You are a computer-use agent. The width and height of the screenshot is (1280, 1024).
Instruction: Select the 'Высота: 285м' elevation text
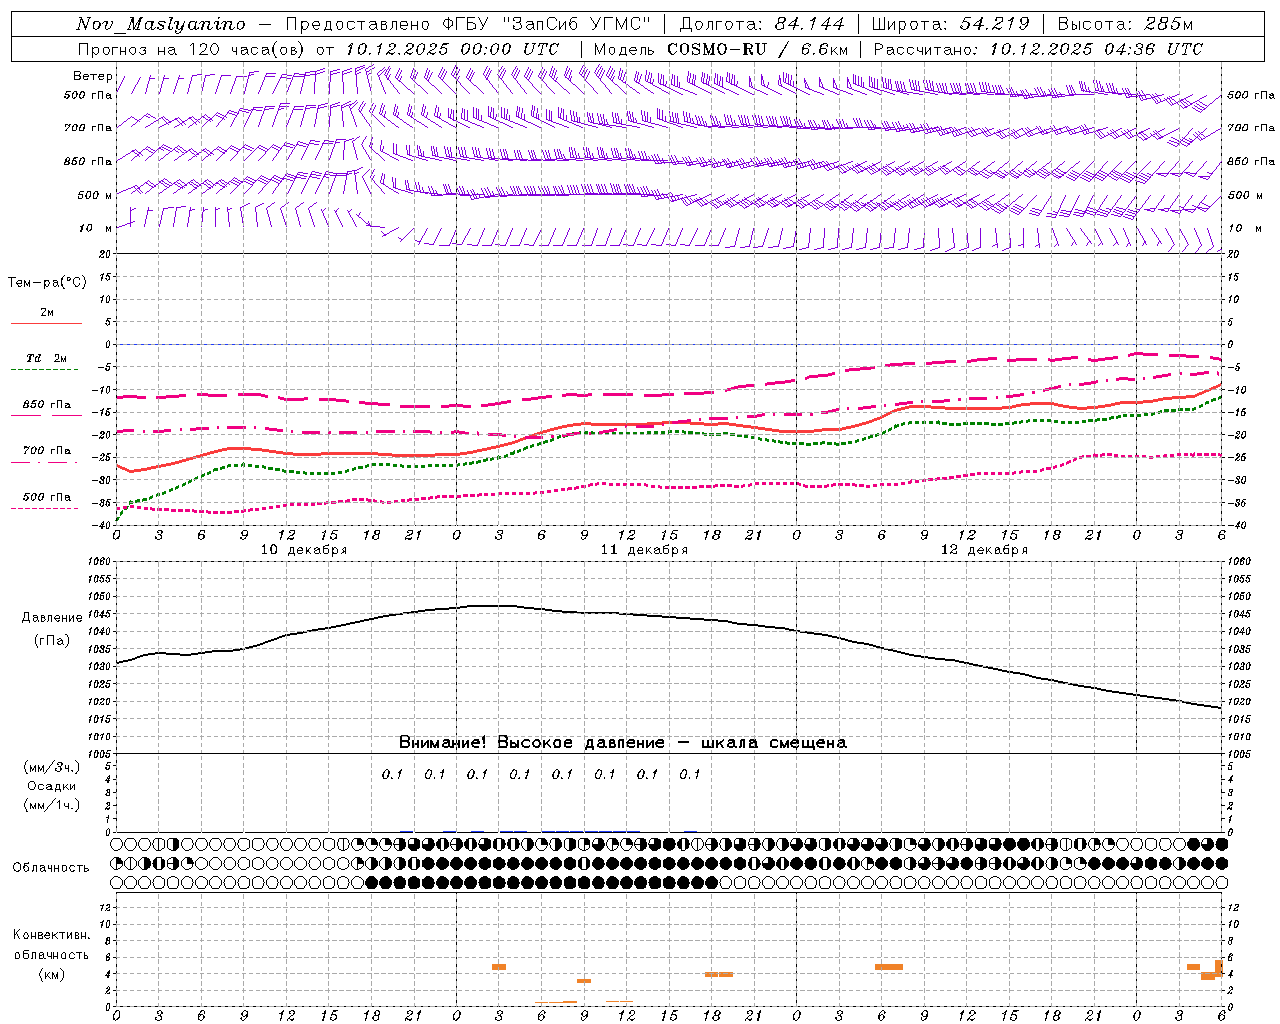coord(1125,24)
